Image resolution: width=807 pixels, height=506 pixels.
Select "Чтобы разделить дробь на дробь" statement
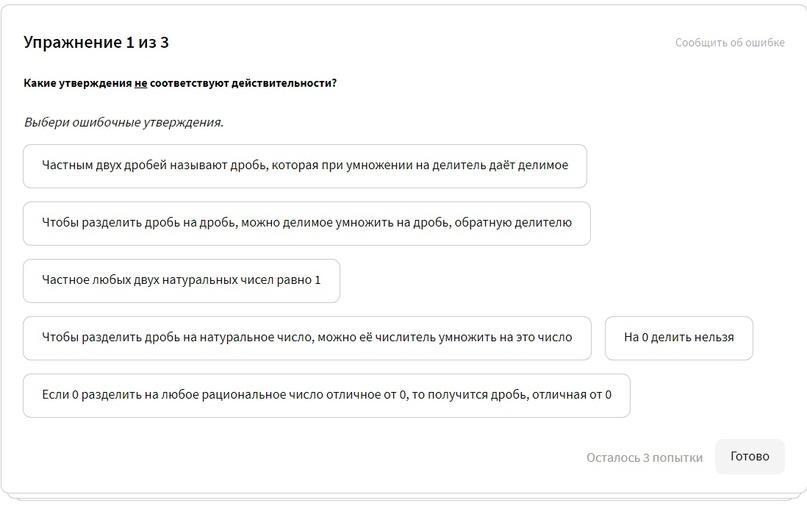[306, 223]
